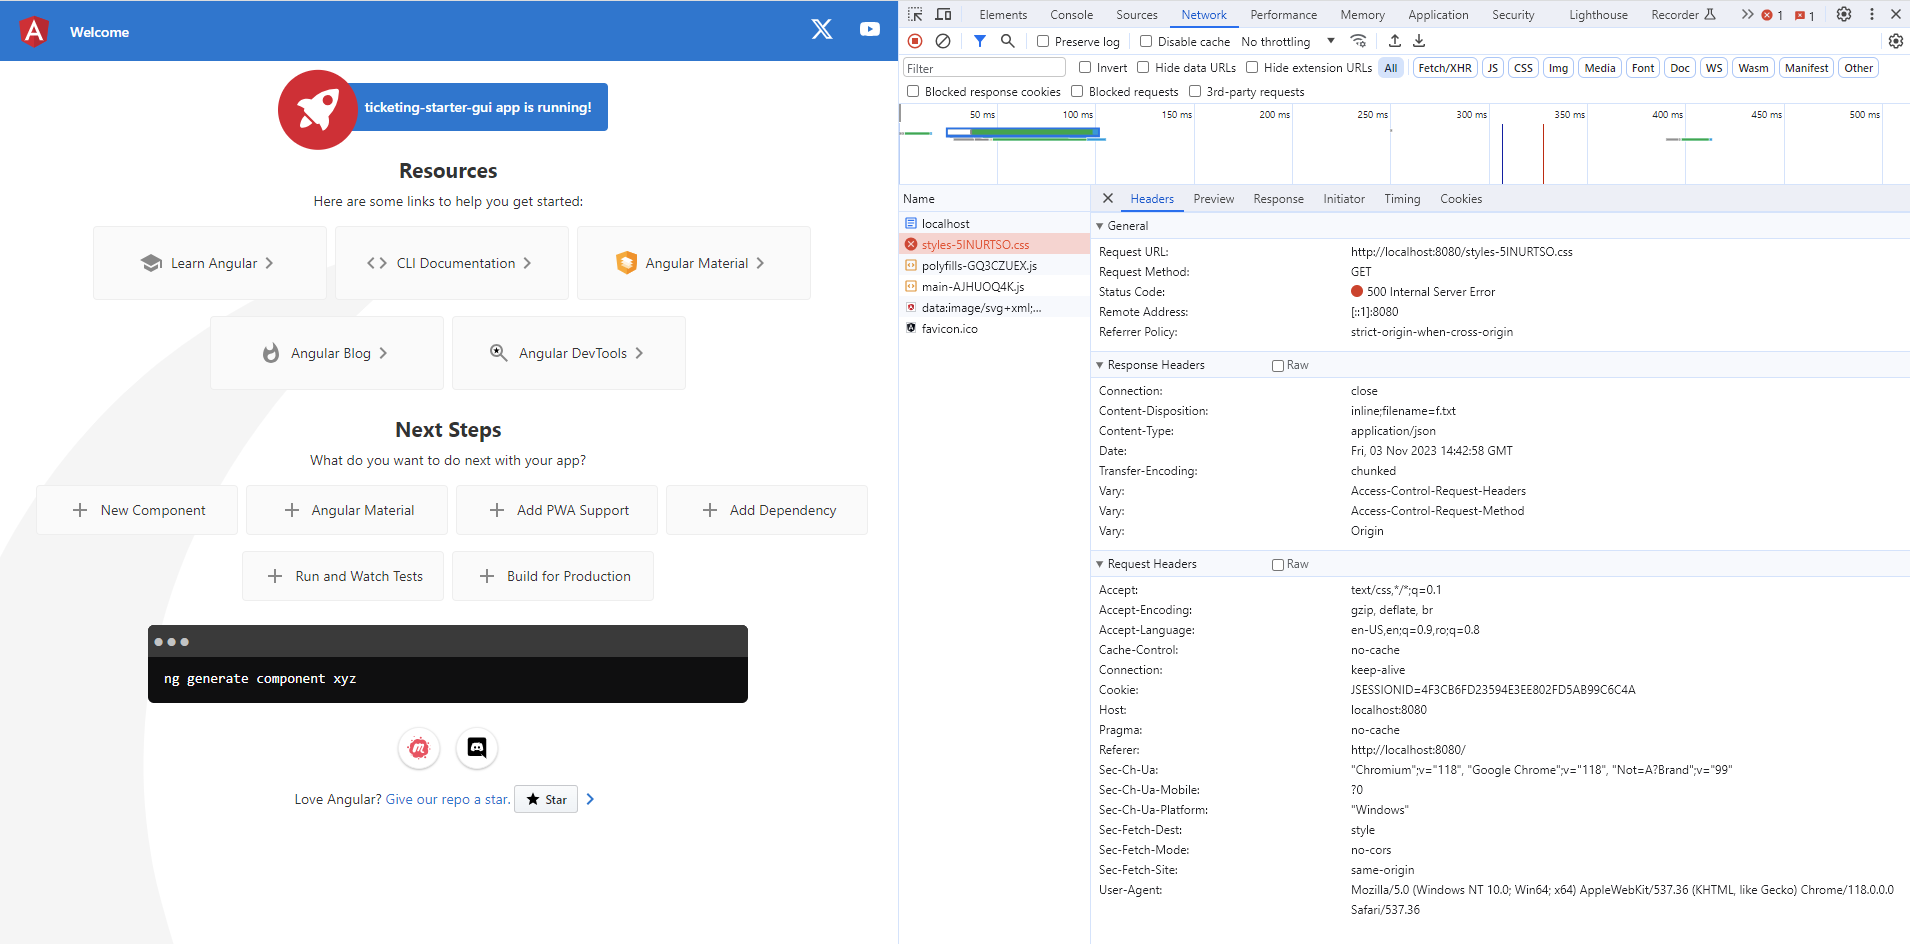Stop recording the network log
The width and height of the screenshot is (1910, 944).
click(x=914, y=41)
